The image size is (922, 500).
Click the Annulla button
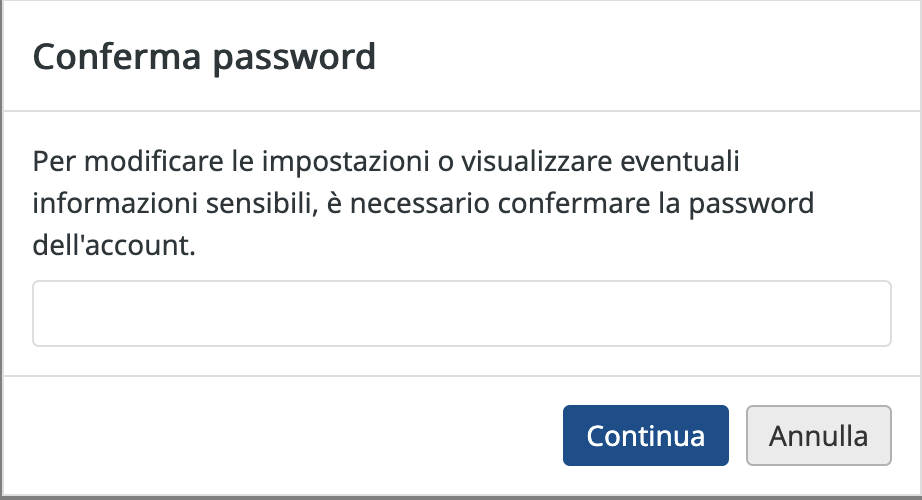click(x=819, y=435)
